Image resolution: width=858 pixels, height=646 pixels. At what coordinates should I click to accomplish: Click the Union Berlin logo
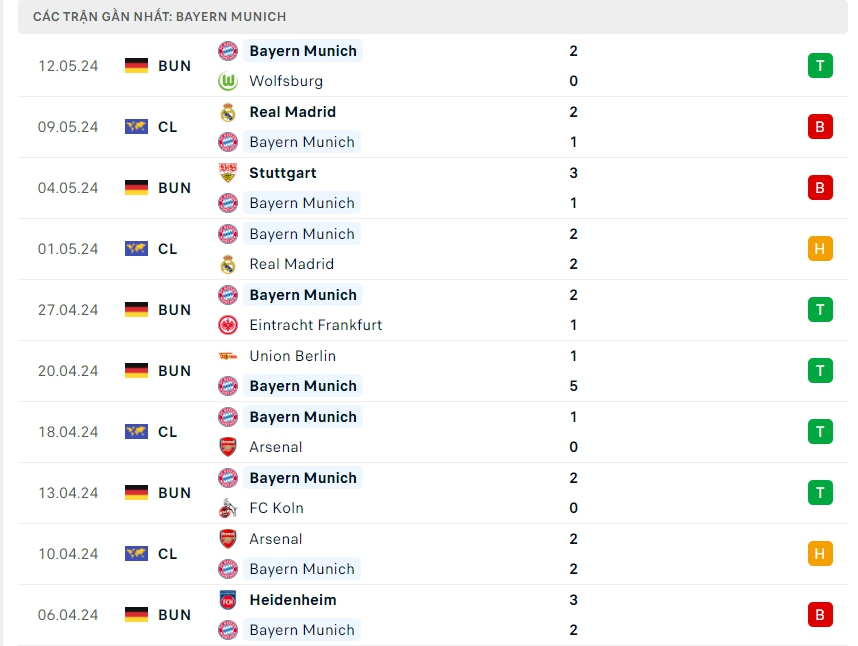(x=228, y=356)
